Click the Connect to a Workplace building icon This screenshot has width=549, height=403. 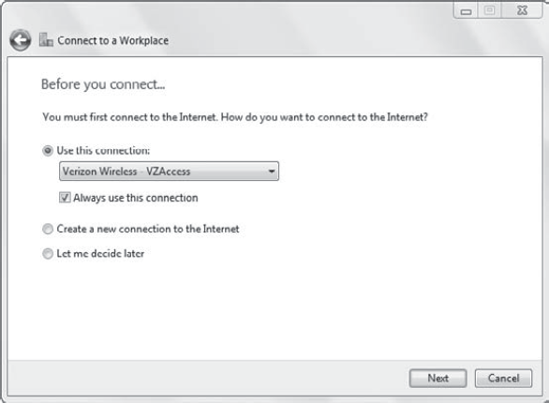pyautogui.click(x=46, y=40)
